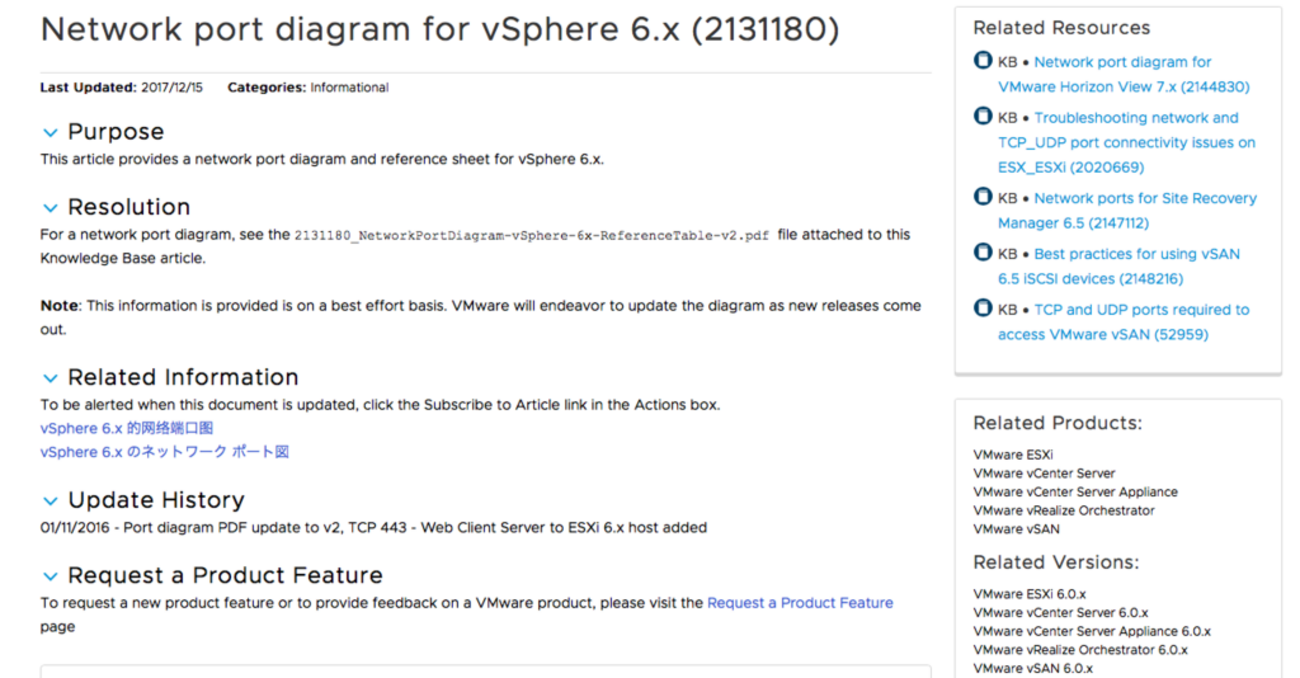Click KB icon beside TCP and UDP ports link

tap(983, 308)
